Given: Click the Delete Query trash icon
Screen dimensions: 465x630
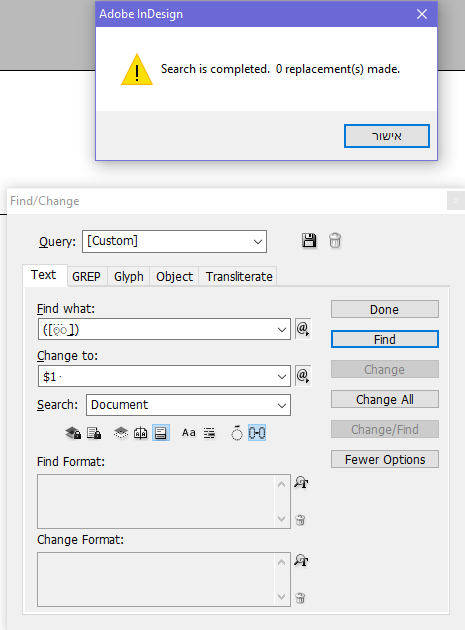Looking at the screenshot, I should [x=335, y=241].
